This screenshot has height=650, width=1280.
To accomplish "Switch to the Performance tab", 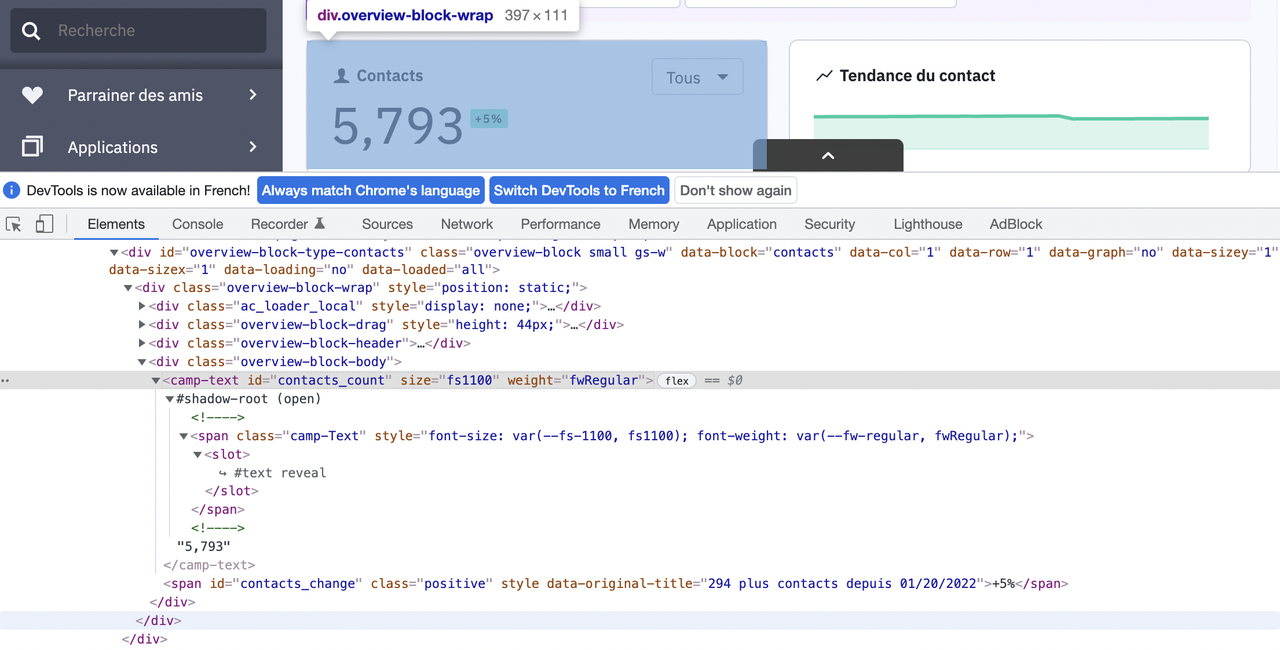I will coord(561,224).
